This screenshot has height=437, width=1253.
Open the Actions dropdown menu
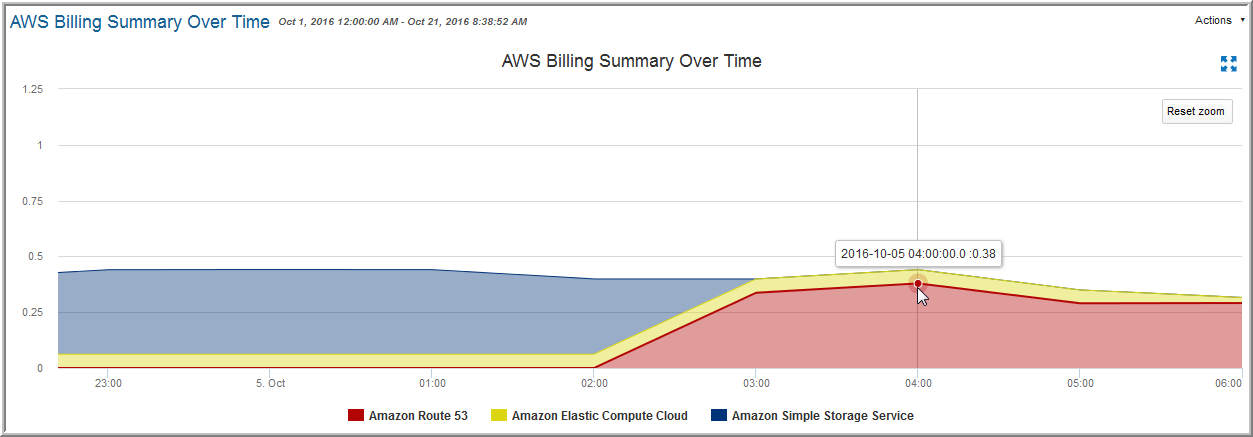click(1218, 20)
